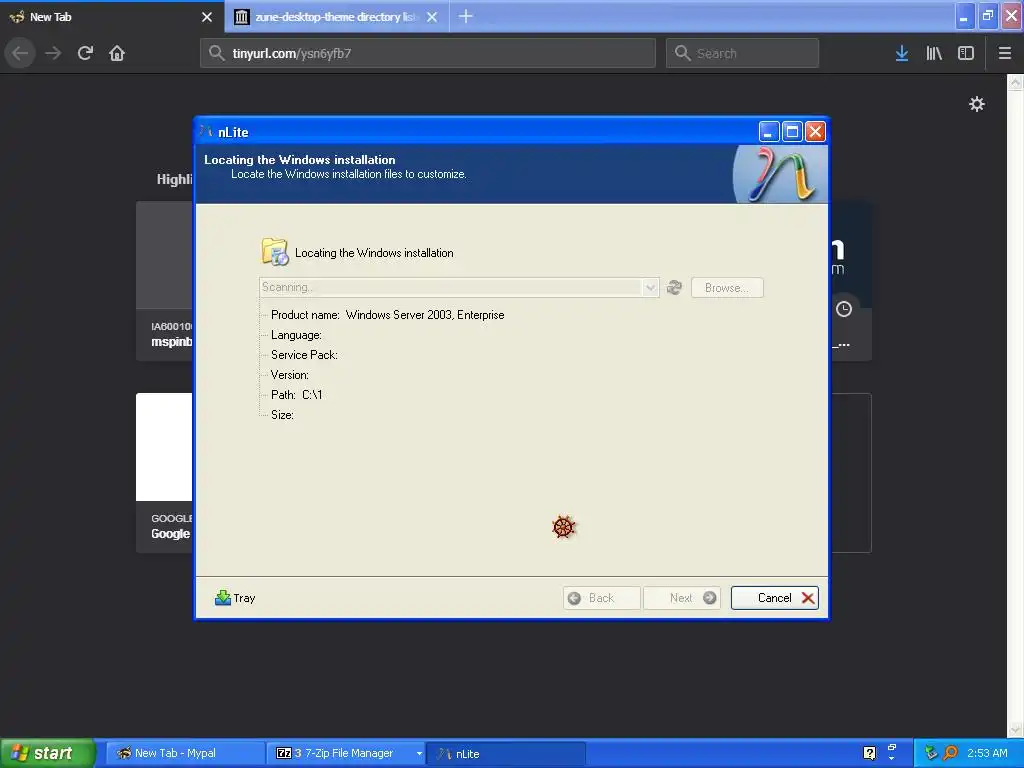The height and width of the screenshot is (768, 1024).
Task: Open the downloads arrow in browser toolbar
Action: (x=901, y=53)
